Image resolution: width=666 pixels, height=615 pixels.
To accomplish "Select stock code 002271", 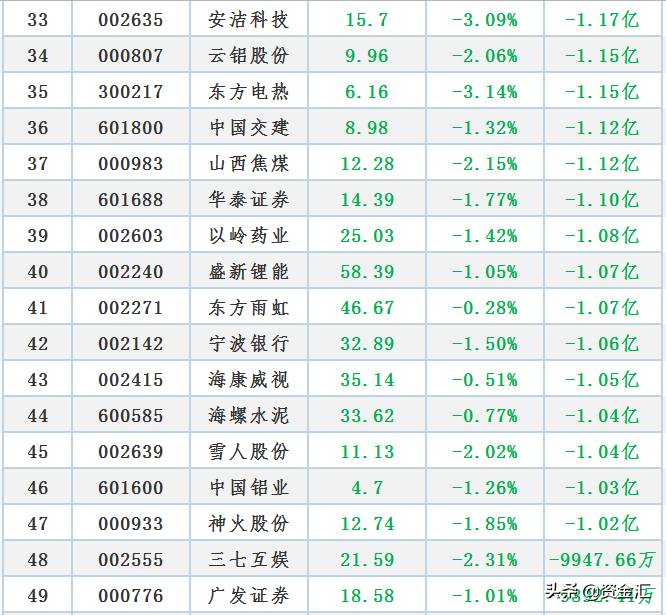I will click(x=131, y=308).
